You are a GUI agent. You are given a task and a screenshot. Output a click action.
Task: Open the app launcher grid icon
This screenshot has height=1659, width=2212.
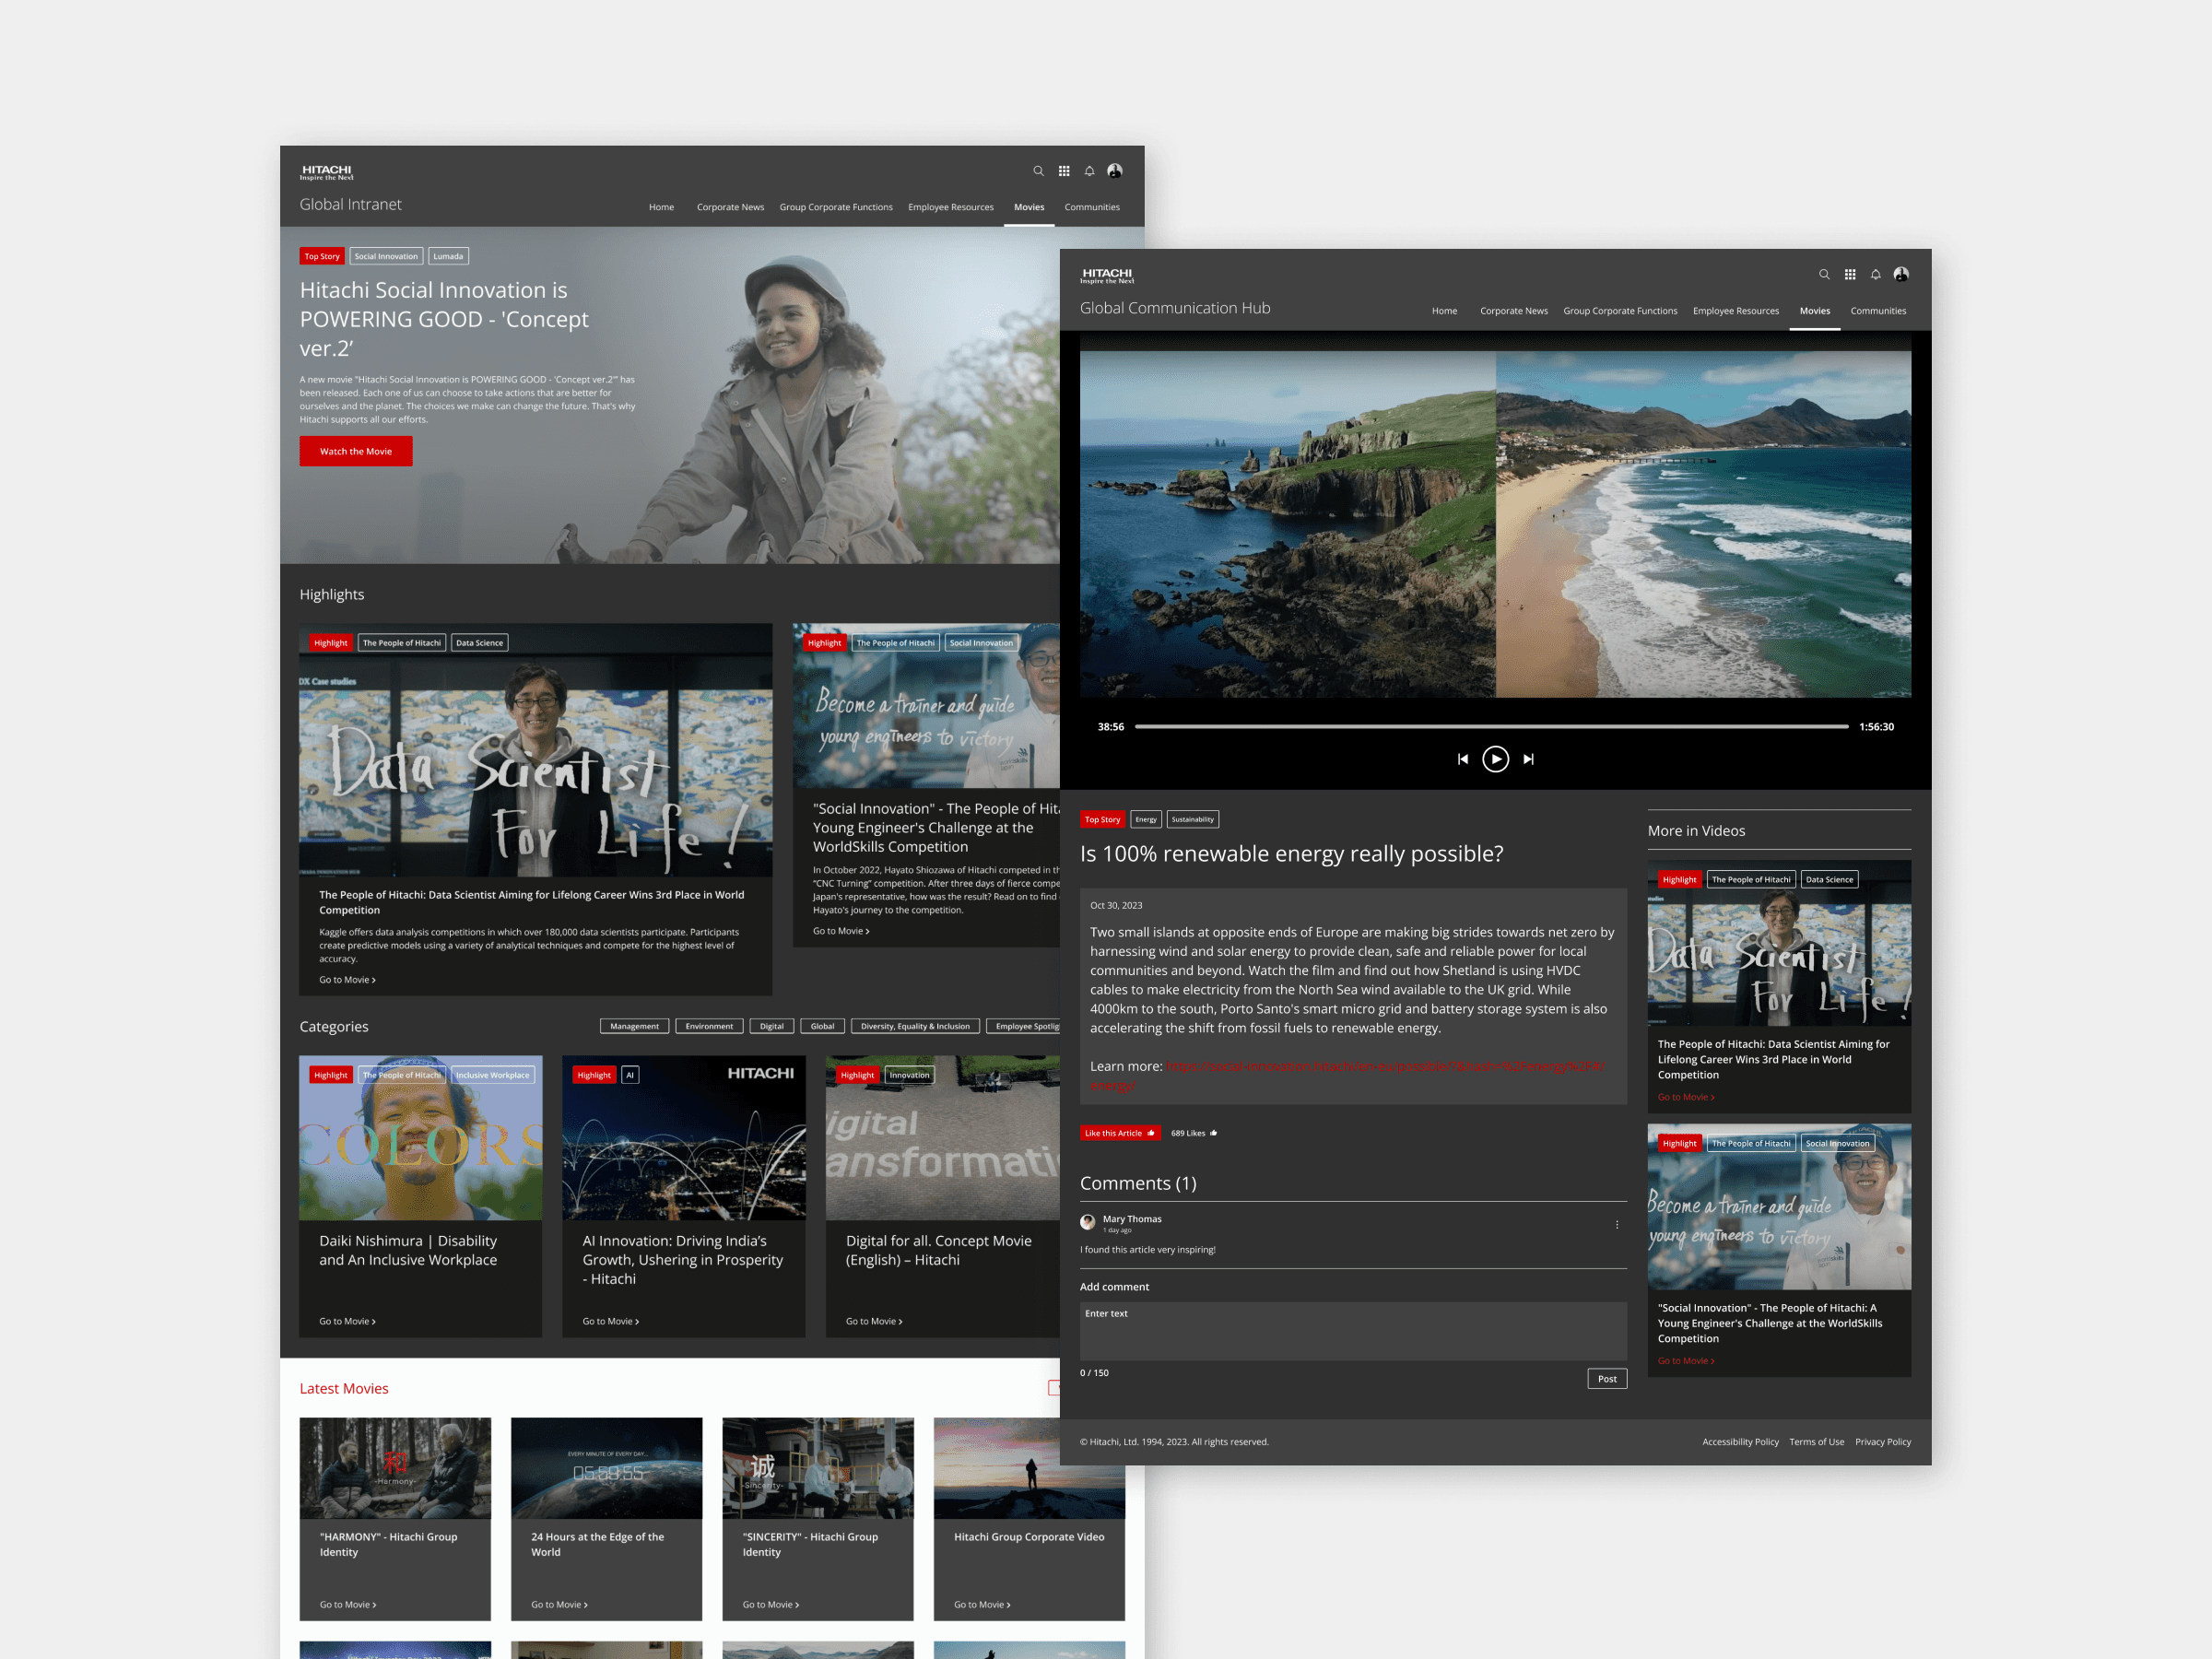point(1851,274)
